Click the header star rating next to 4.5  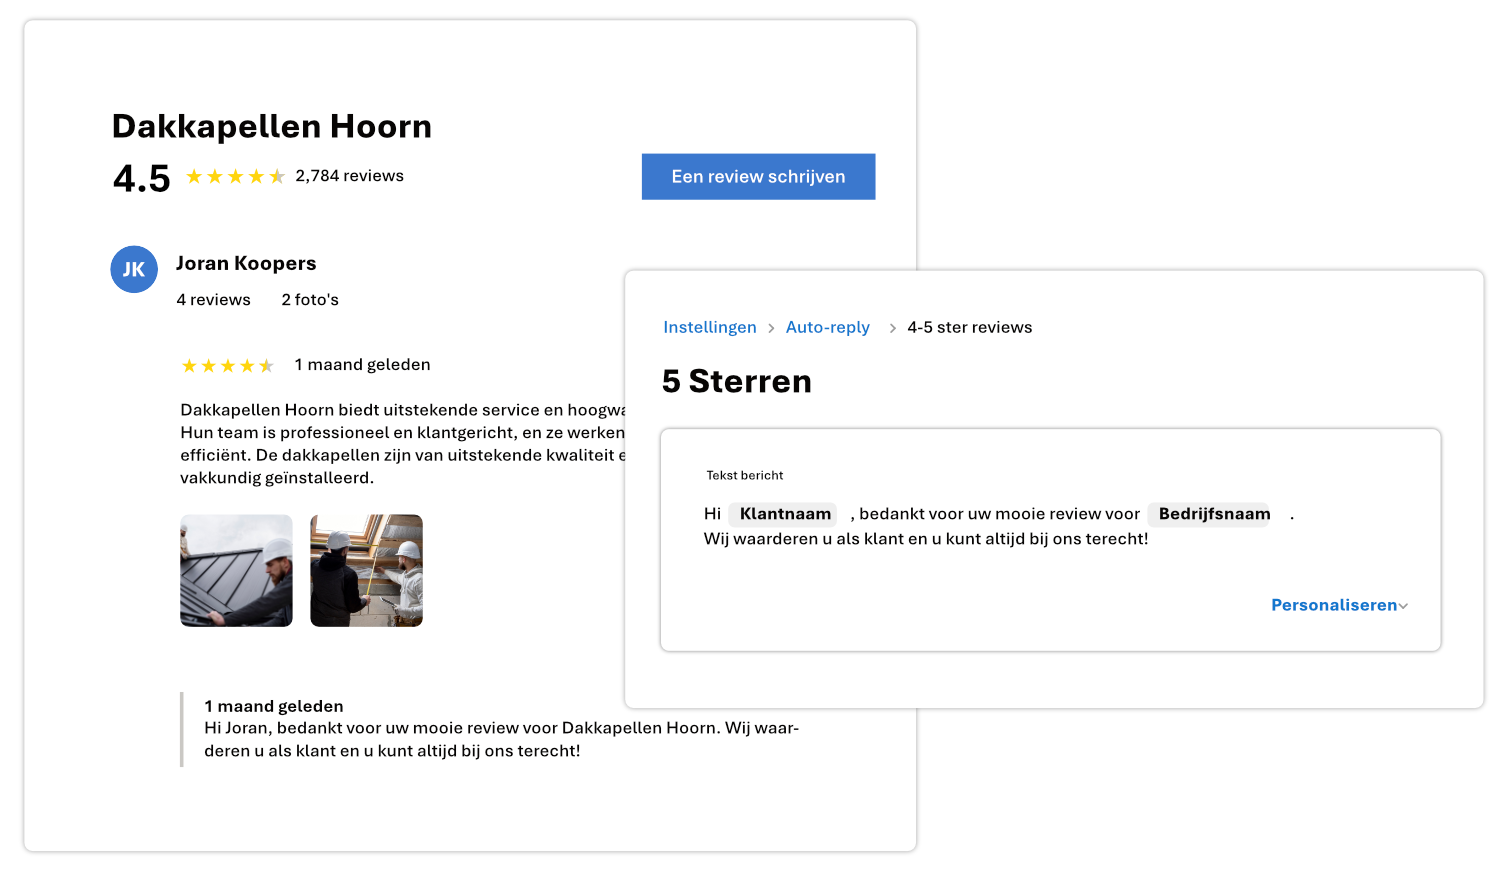click(x=235, y=177)
